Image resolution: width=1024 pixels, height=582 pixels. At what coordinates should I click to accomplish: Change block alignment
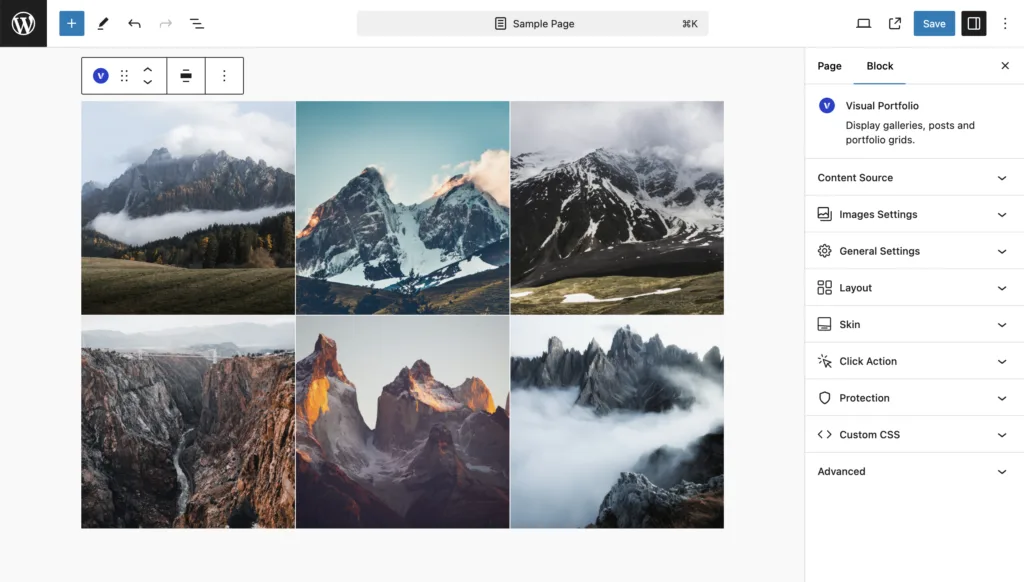(x=186, y=76)
